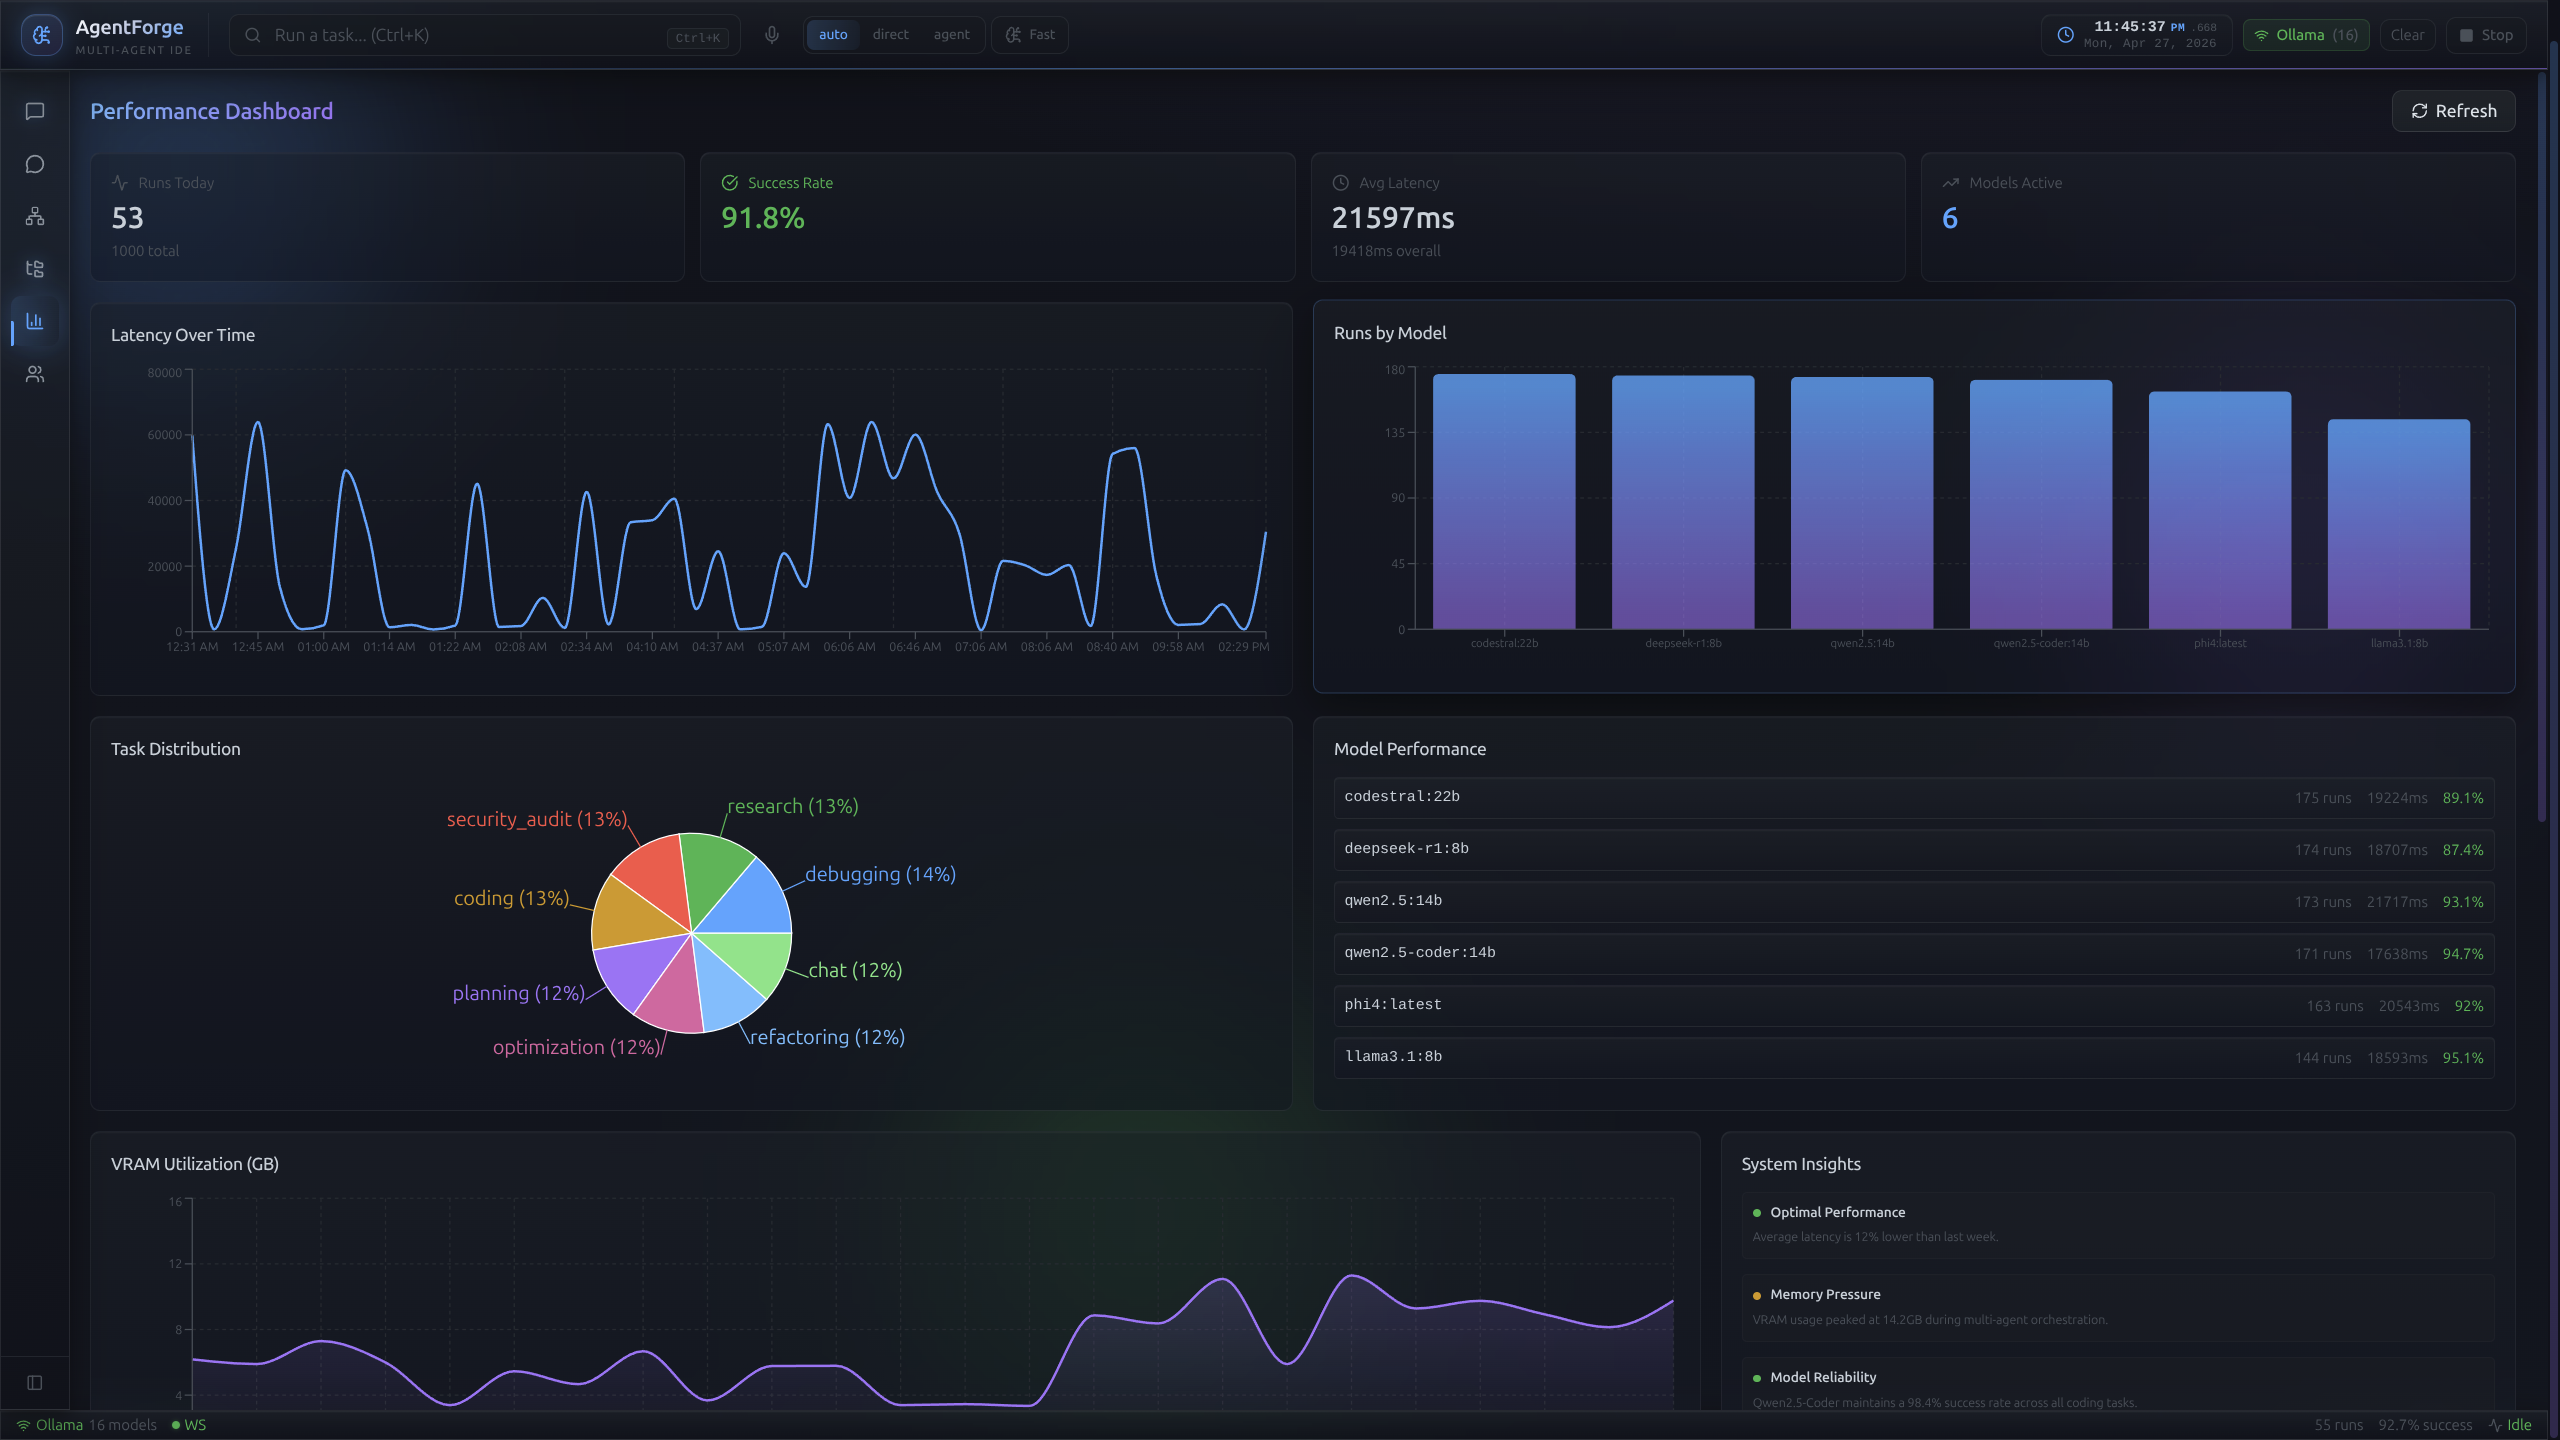Click the Idle activity icon in status bar
Image resolution: width=2560 pixels, height=1440 pixels.
pyautogui.click(x=2496, y=1425)
